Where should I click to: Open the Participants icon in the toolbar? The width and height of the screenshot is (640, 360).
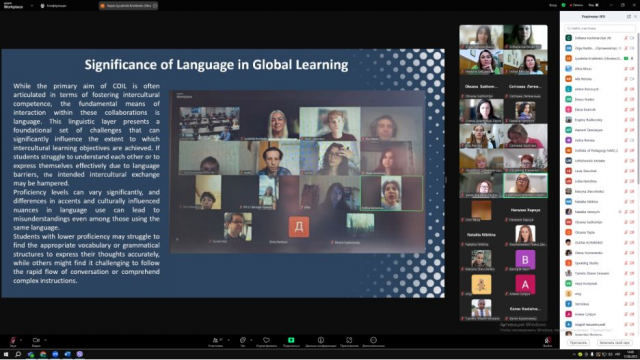pyautogui.click(x=215, y=340)
